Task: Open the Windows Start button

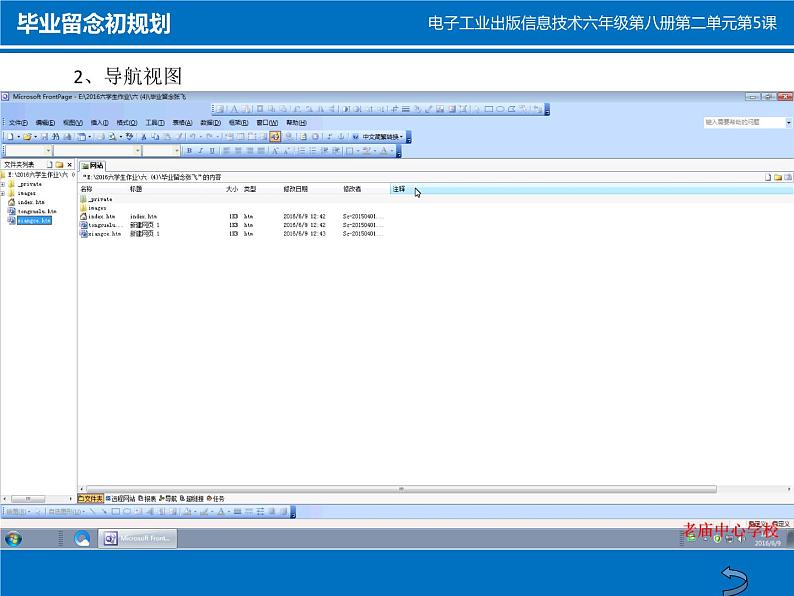Action: [14, 538]
